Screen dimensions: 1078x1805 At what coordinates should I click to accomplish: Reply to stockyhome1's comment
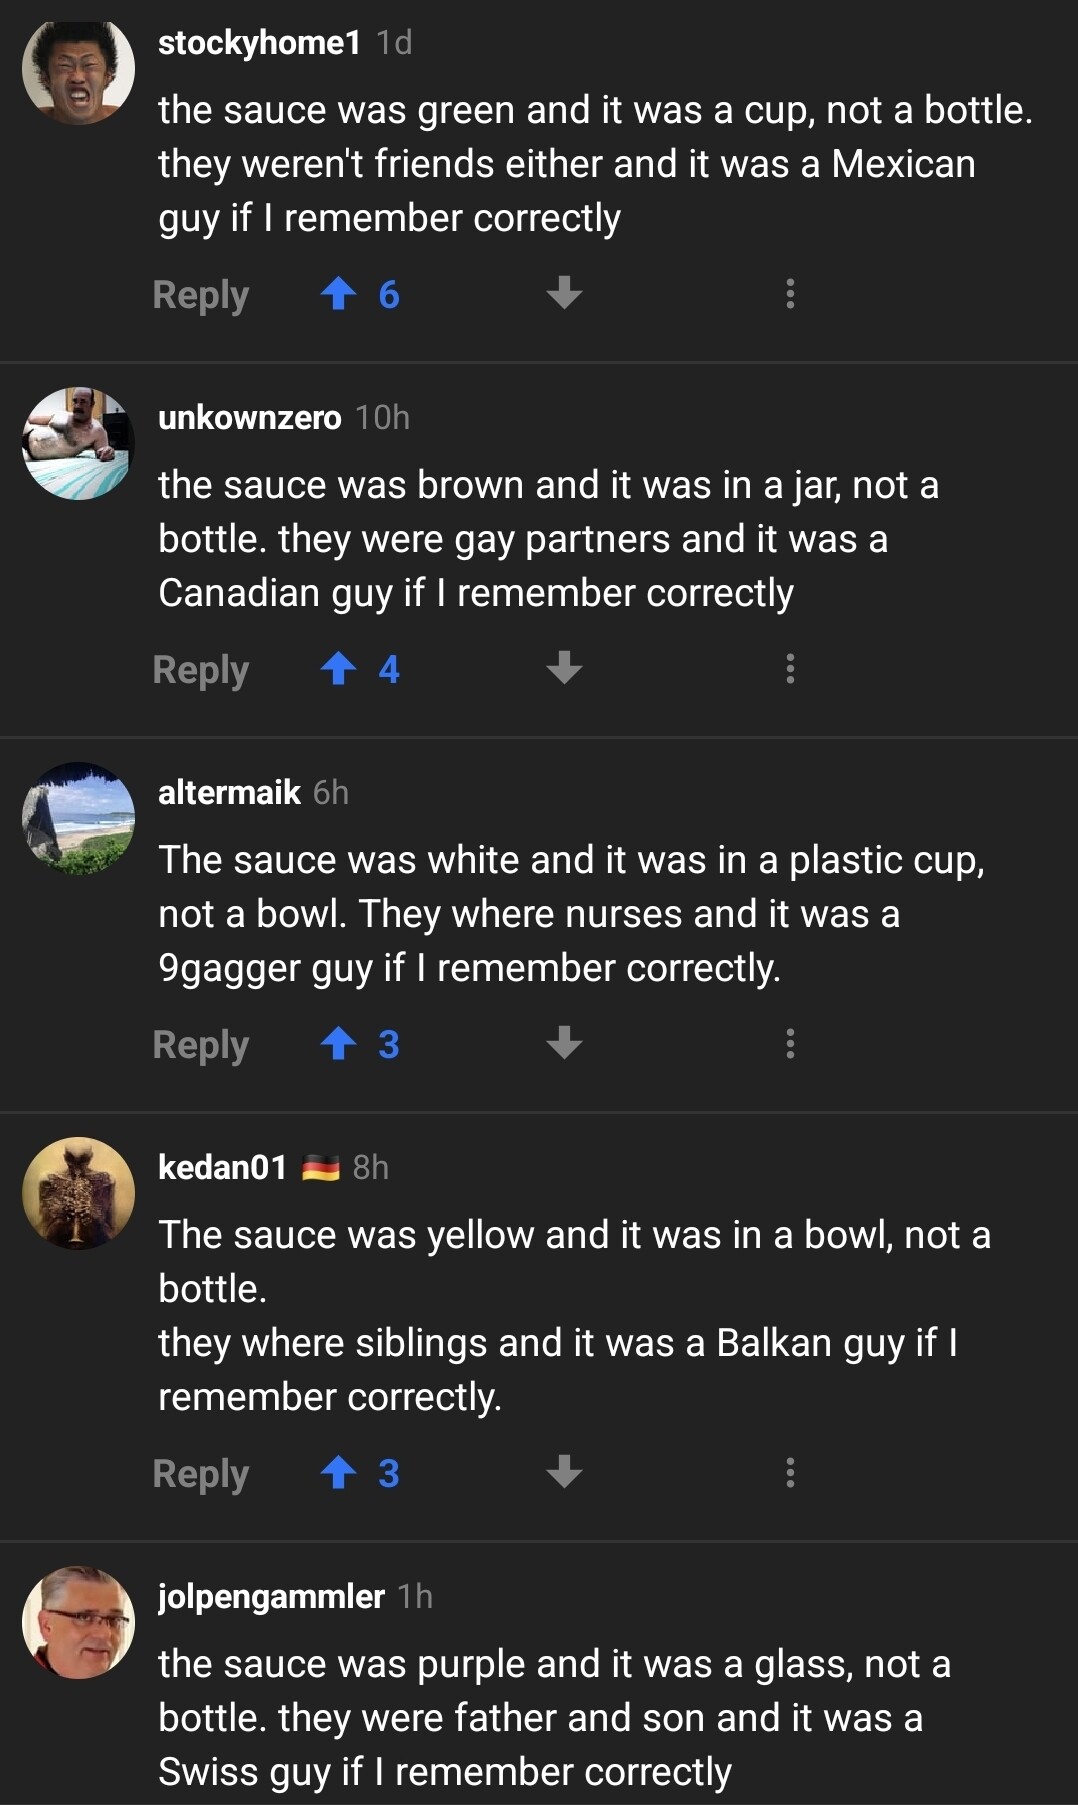pyautogui.click(x=201, y=295)
